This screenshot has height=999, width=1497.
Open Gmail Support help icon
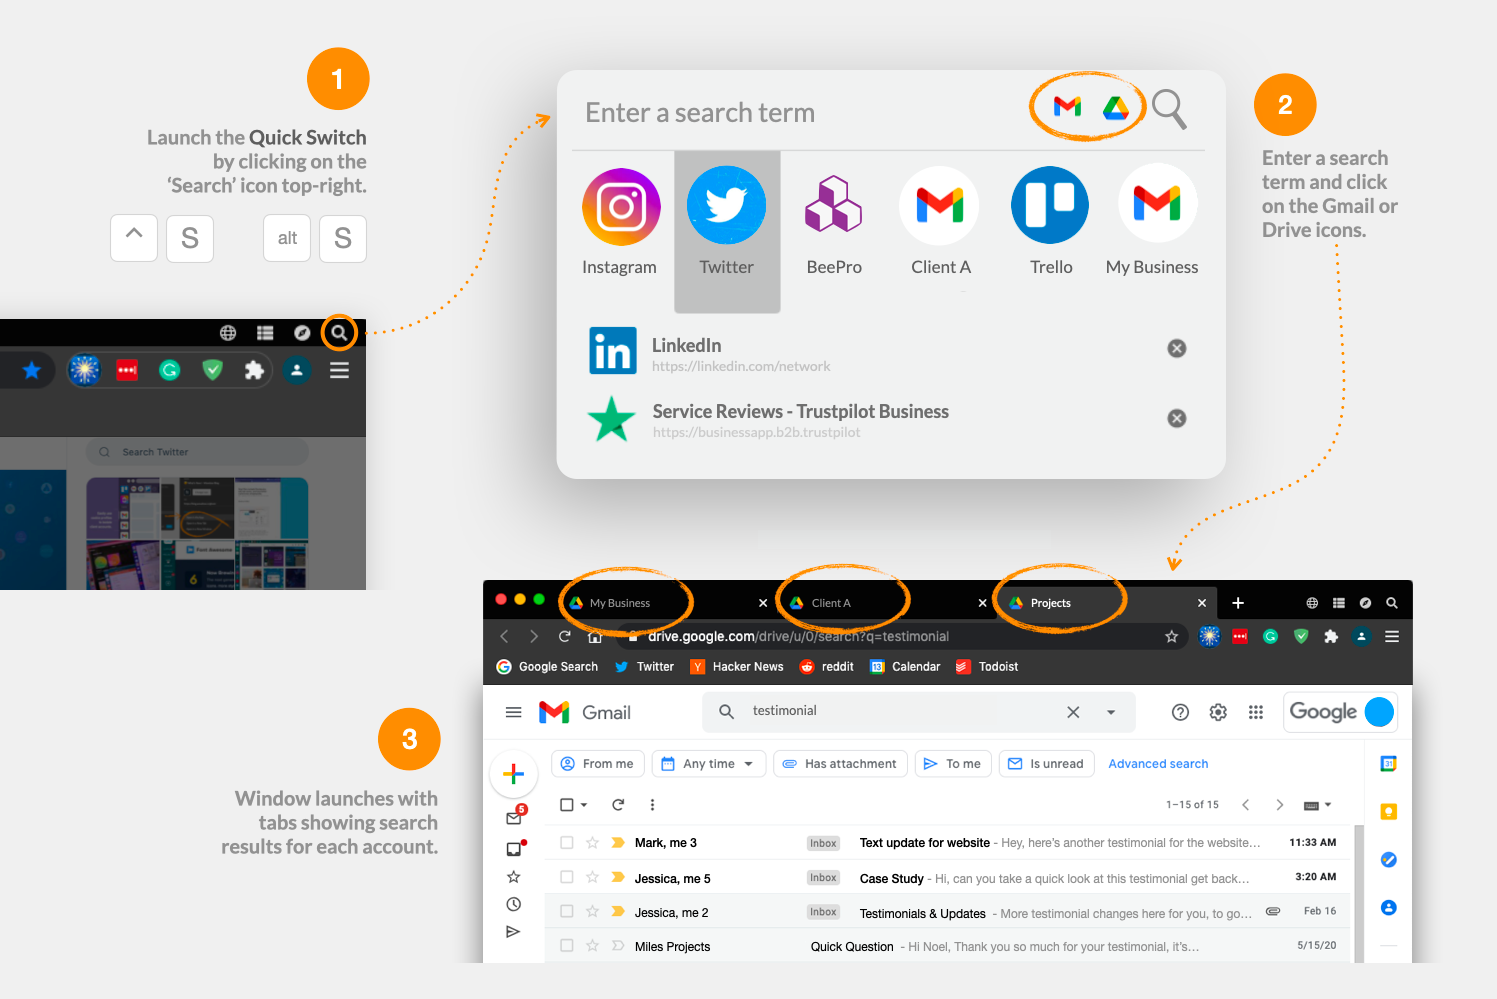pyautogui.click(x=1180, y=712)
